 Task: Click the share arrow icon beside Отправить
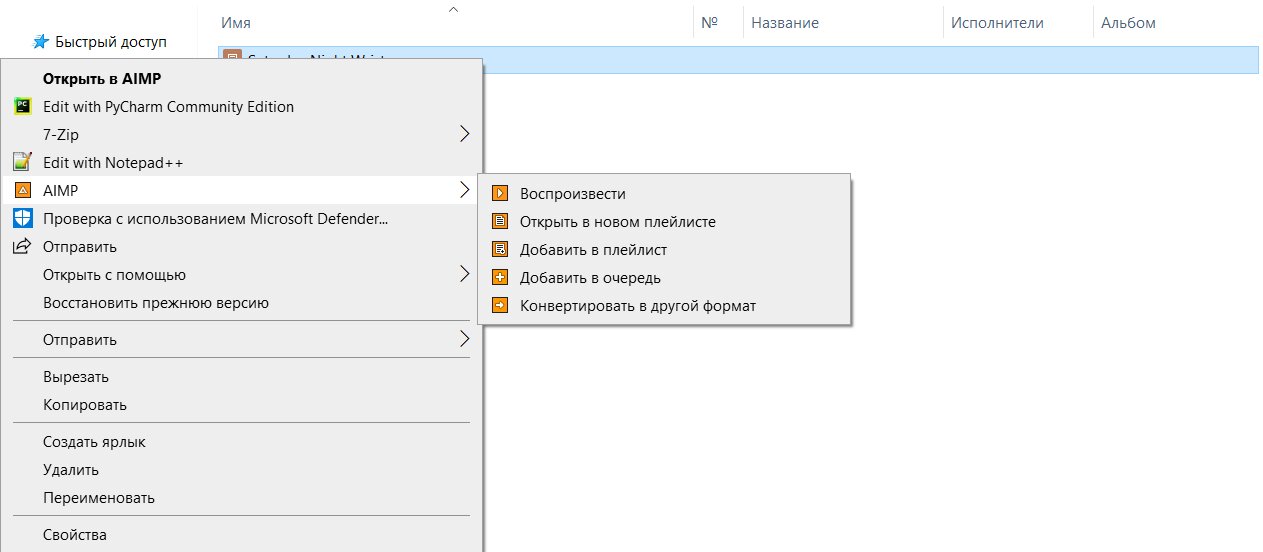point(23,246)
